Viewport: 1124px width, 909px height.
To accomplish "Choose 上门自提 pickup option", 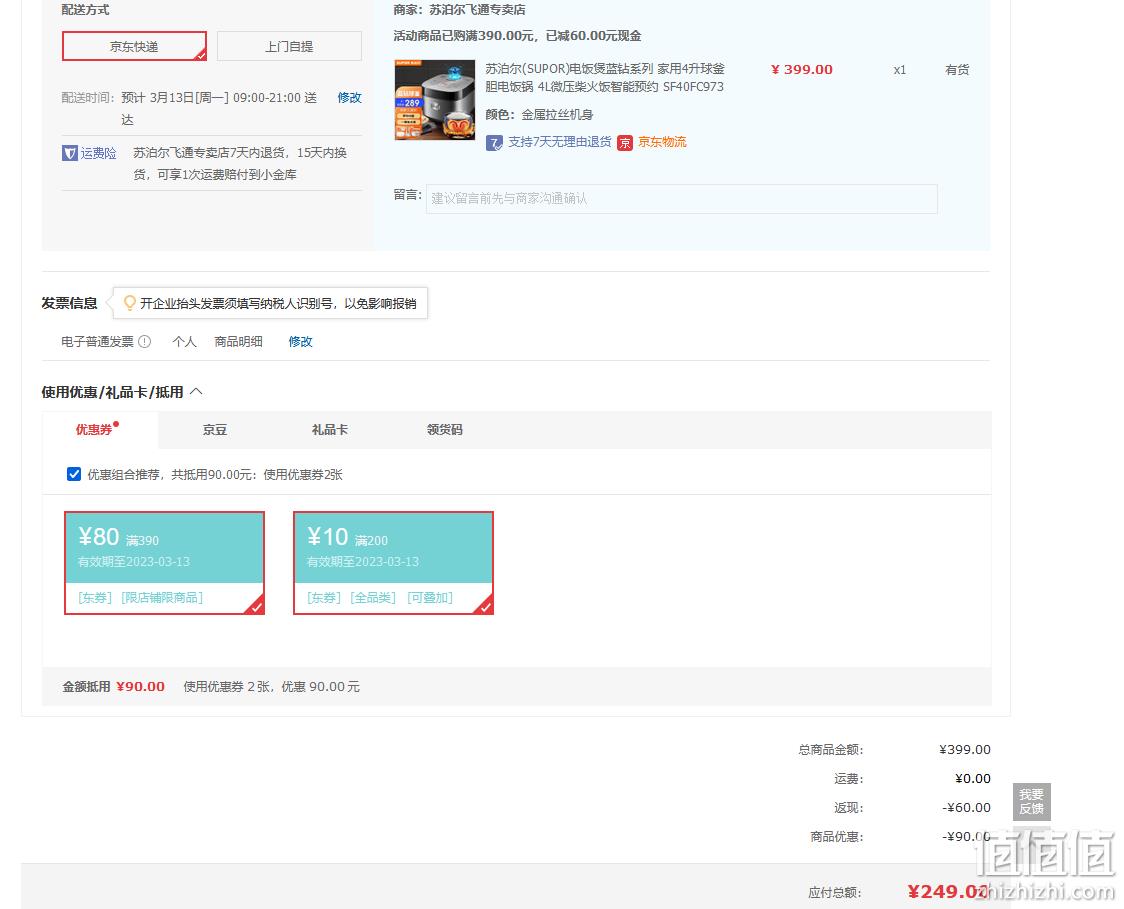I will (289, 47).
